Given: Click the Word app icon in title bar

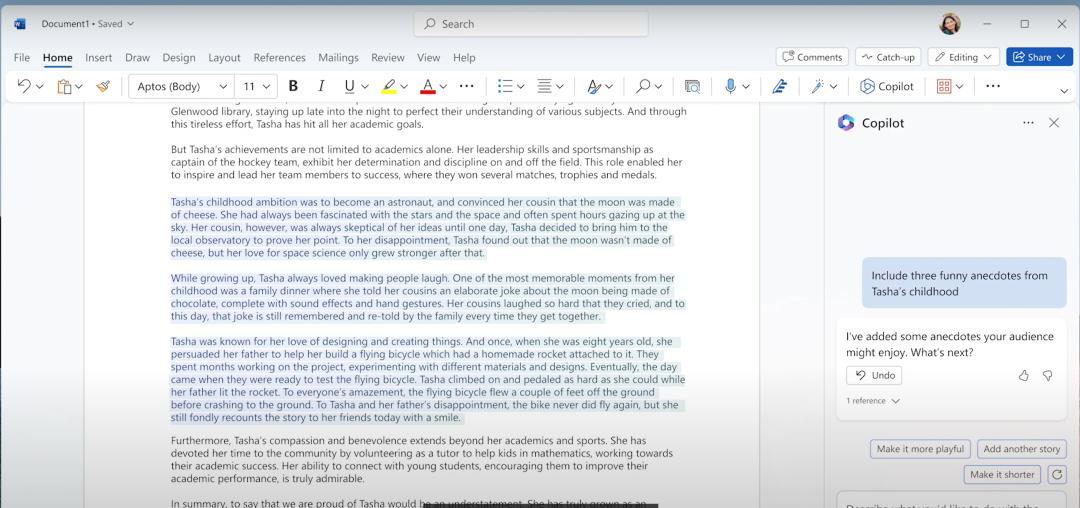Looking at the screenshot, I should point(20,24).
